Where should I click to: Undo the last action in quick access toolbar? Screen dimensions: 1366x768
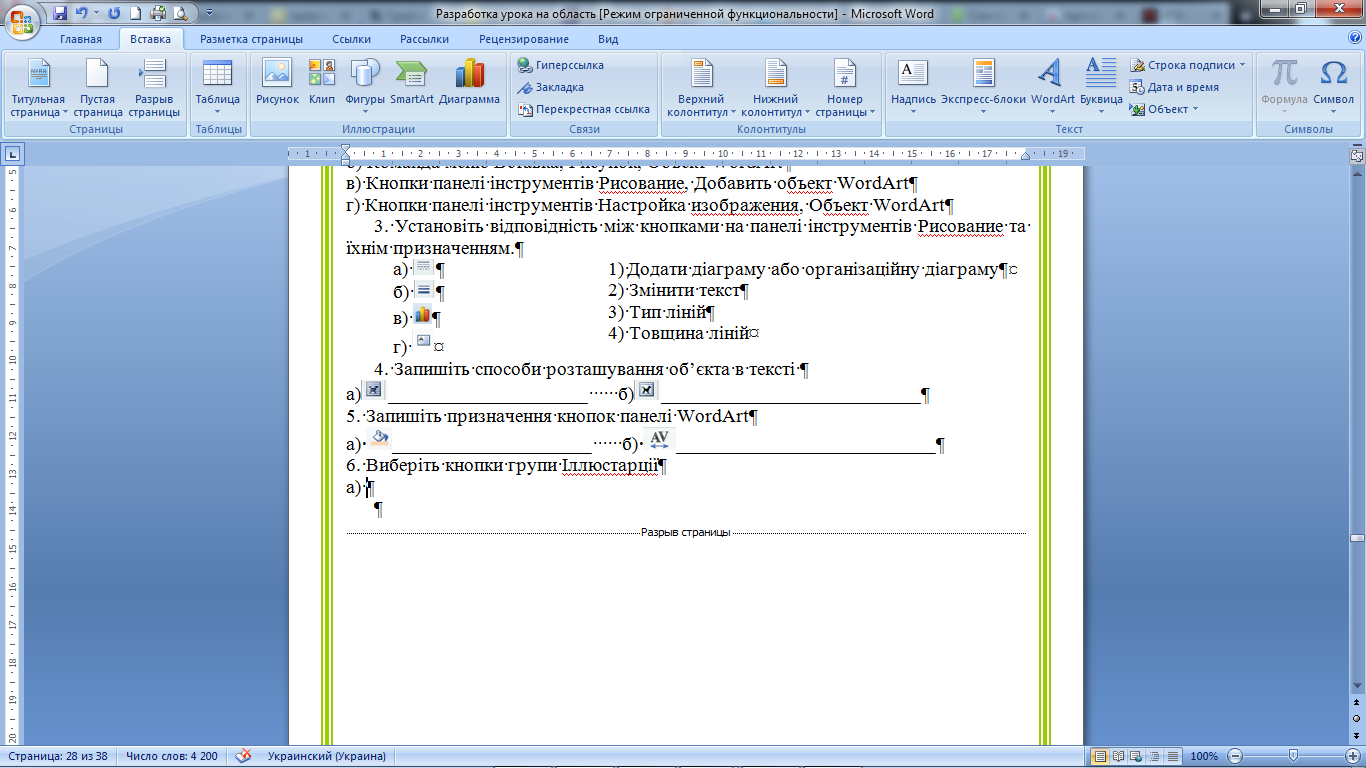tap(82, 14)
